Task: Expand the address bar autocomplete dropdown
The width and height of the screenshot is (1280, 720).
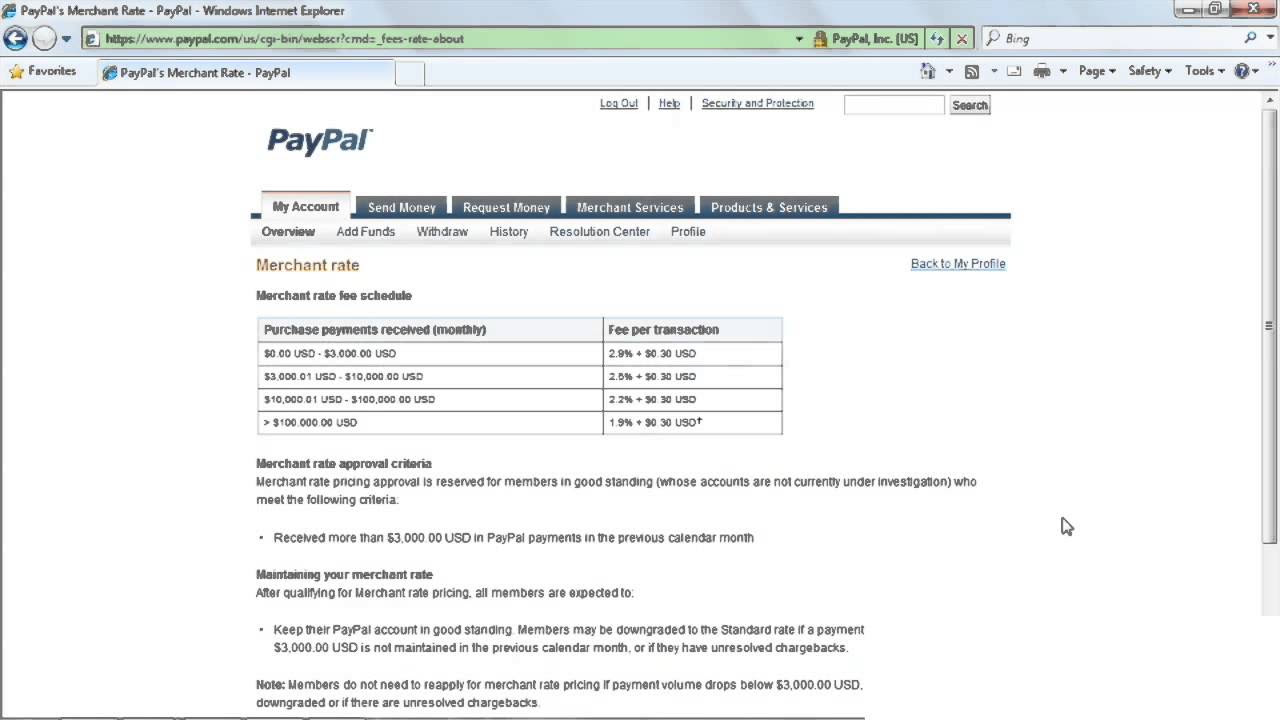Action: [799, 39]
